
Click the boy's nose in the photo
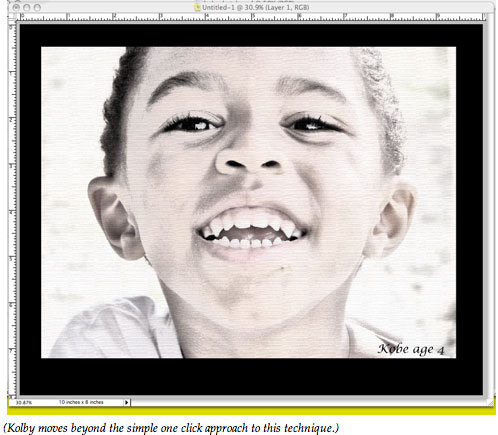(x=251, y=158)
